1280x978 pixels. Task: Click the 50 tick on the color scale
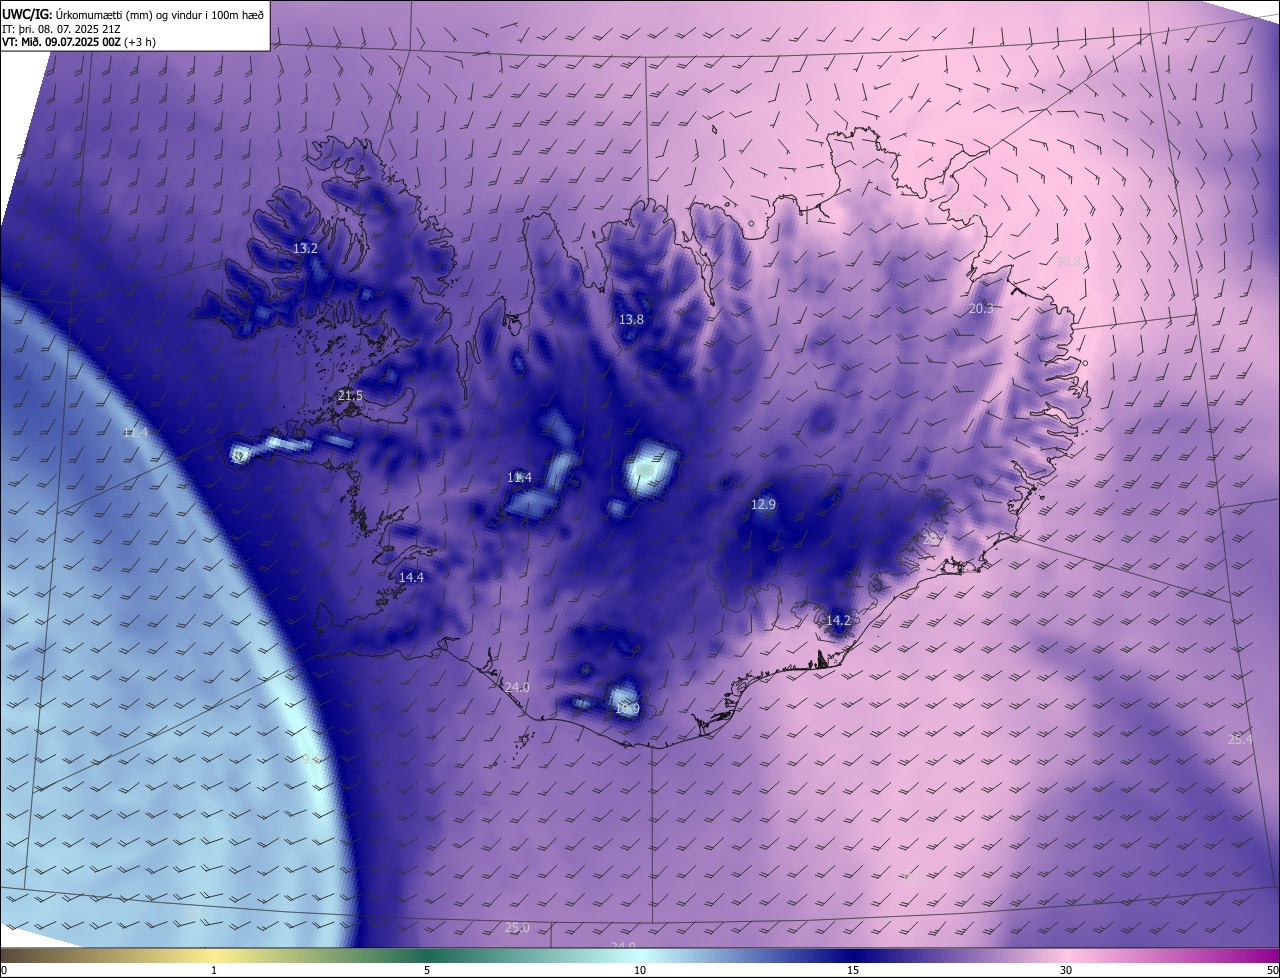coord(1272,970)
